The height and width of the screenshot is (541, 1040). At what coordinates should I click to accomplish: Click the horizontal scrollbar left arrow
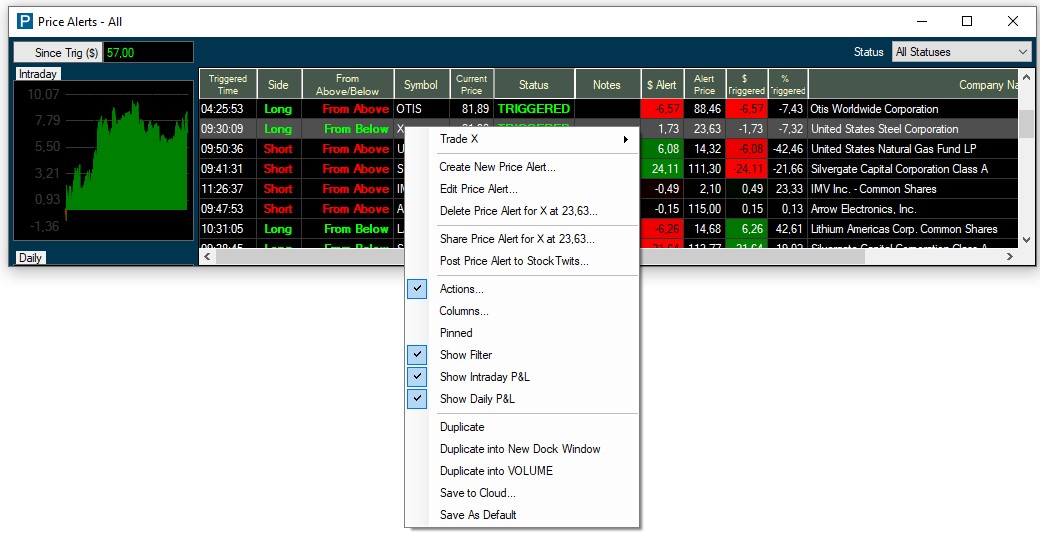207,257
